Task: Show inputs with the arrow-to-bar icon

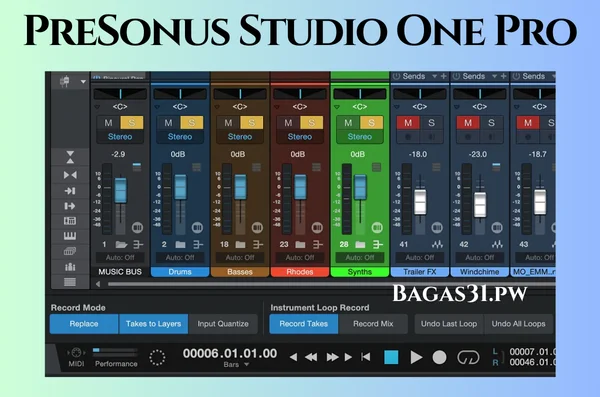Action: pos(70,191)
